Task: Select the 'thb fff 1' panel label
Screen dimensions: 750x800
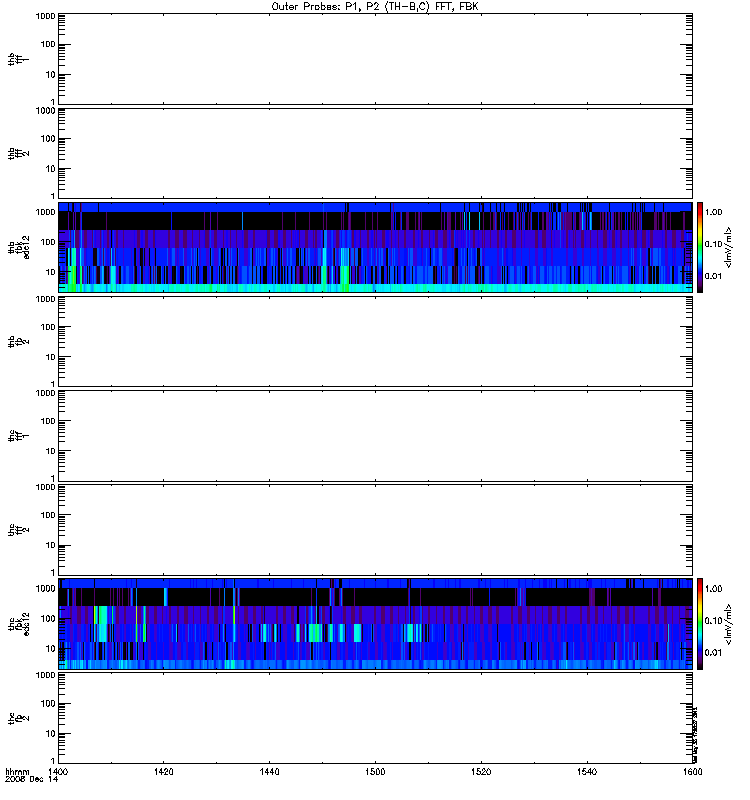Action: tap(18, 59)
